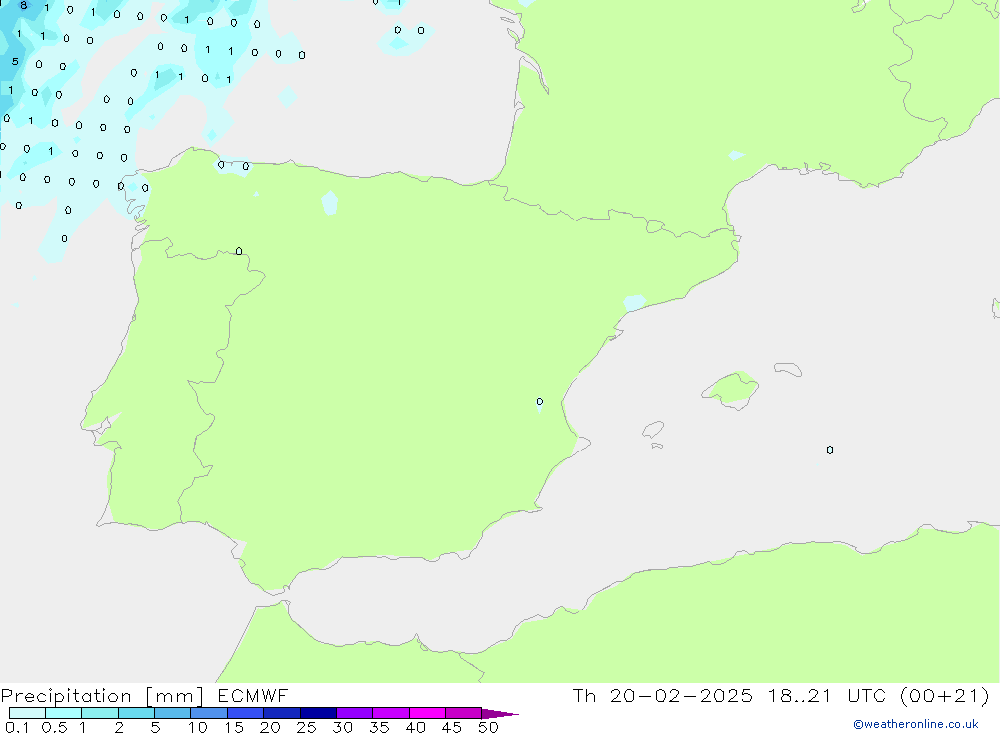Click the weatheronline.co.uk copyright link
This screenshot has width=1000, height=733.
915,724
